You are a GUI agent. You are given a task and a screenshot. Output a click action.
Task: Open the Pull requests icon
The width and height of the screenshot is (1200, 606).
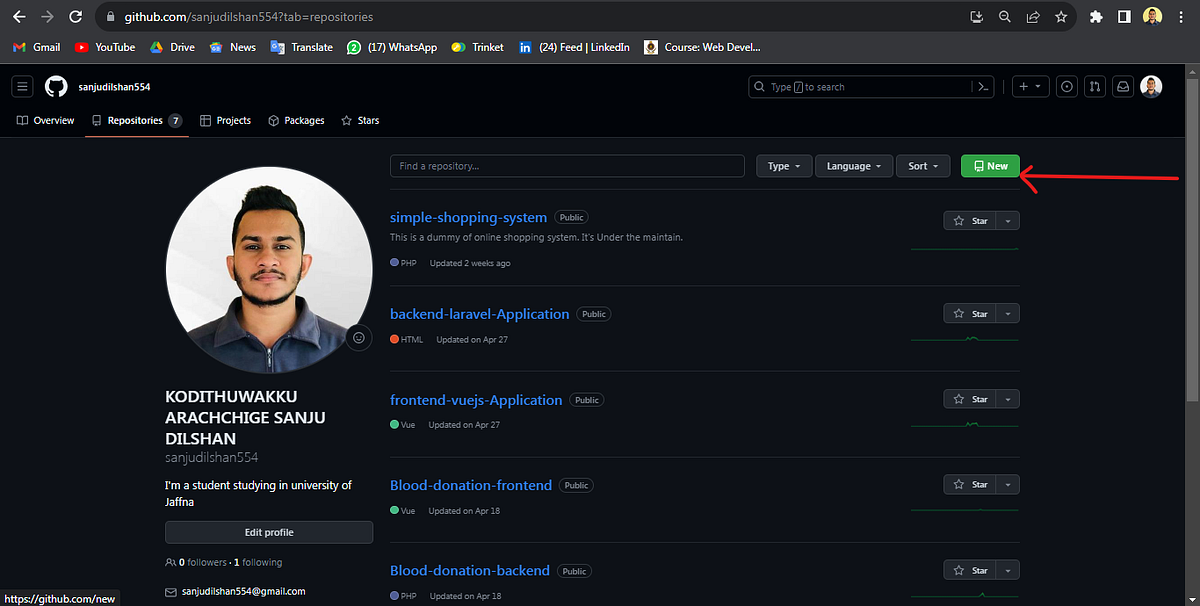(1094, 86)
